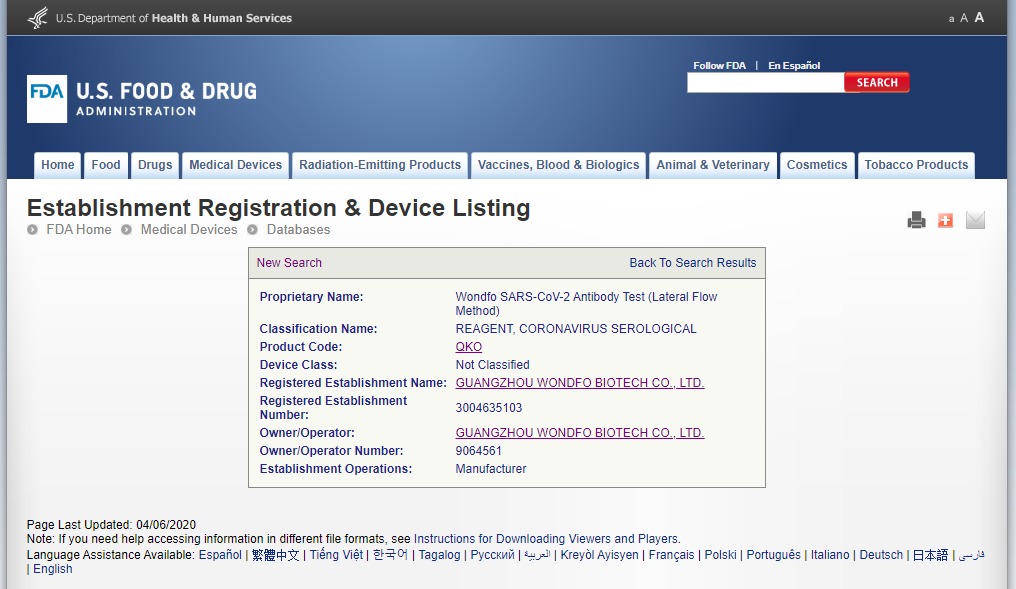Open product code QKO link
Viewport: 1016px width, 589px height.
click(x=468, y=347)
